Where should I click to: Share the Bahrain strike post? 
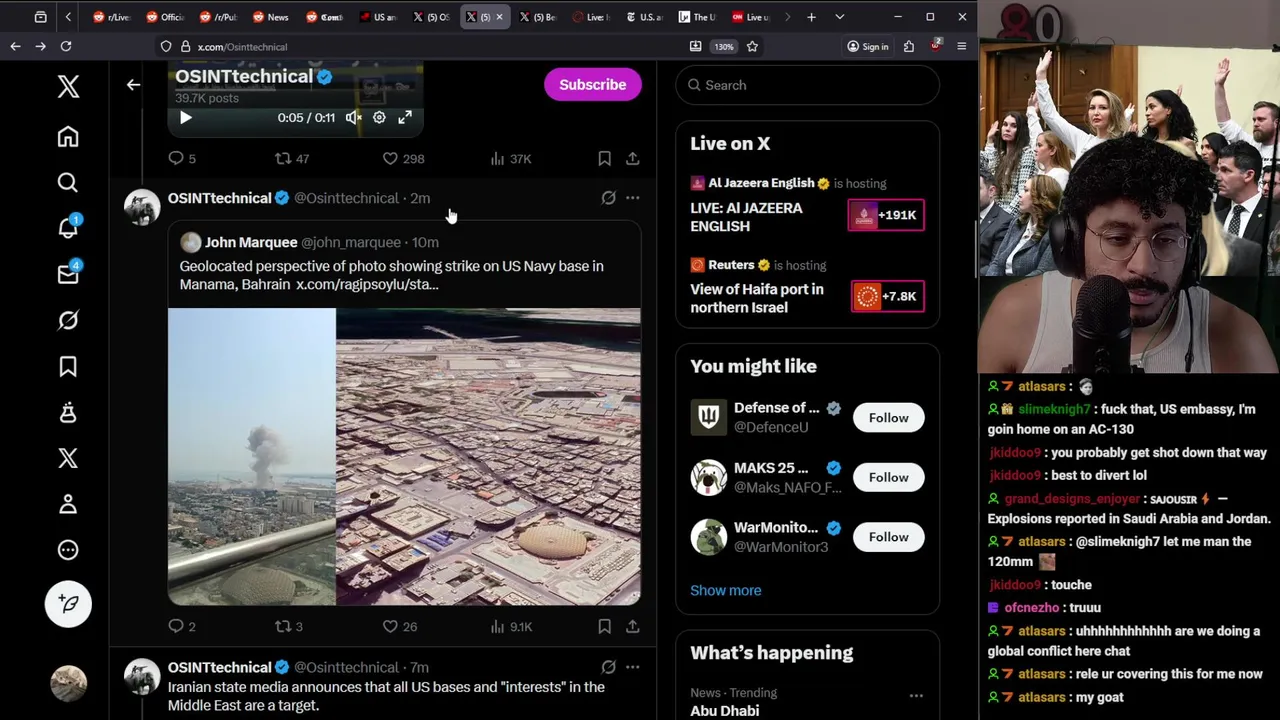click(x=632, y=626)
